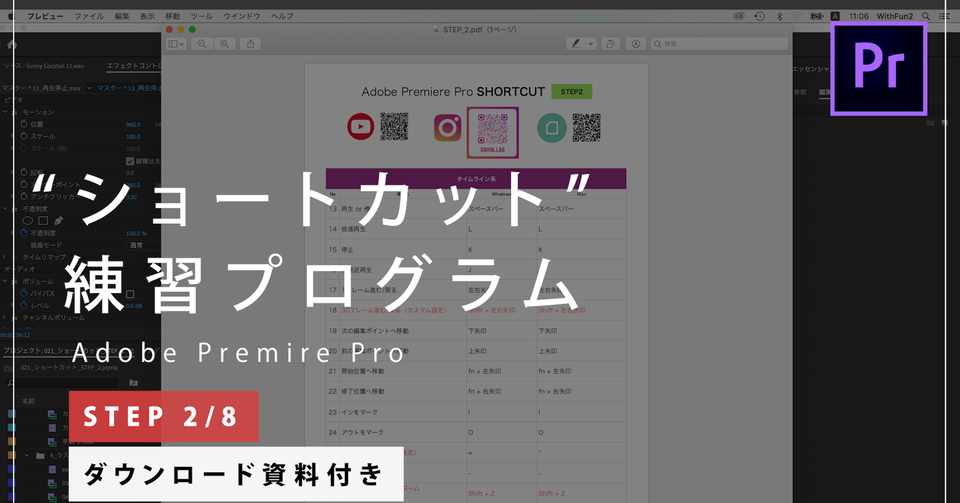The image size is (960, 503).
Task: Click the green STEP2 badge
Action: coord(571,92)
